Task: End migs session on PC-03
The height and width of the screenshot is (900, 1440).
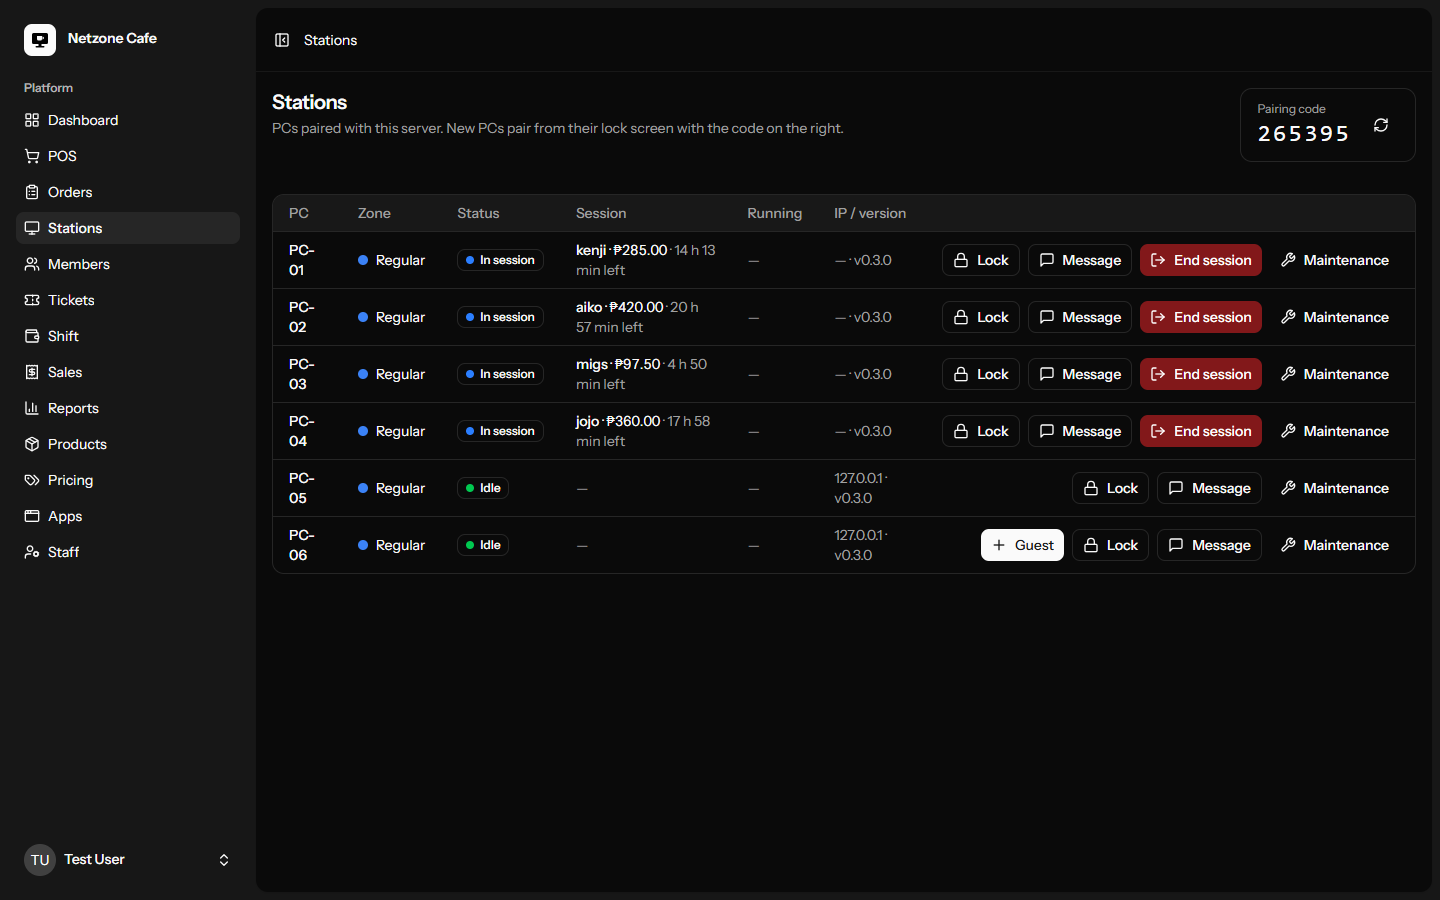Action: 1201,374
